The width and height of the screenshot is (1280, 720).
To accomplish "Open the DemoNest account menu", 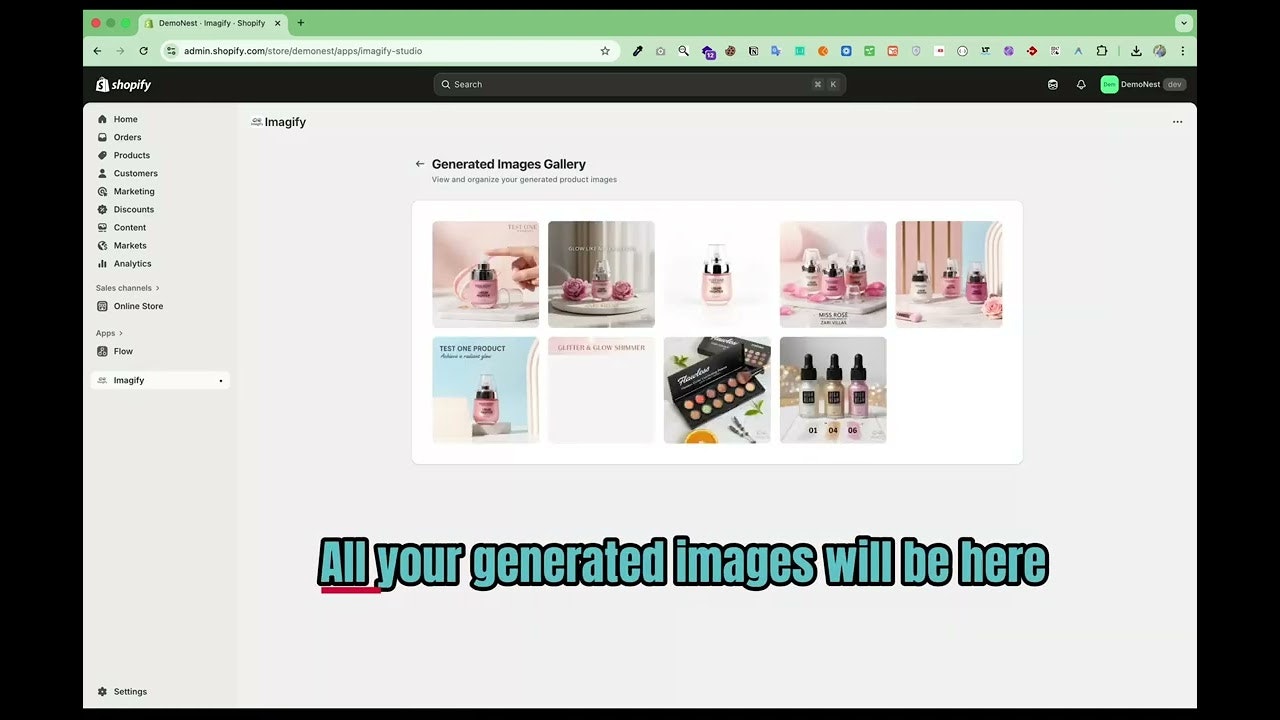I will [x=1143, y=84].
